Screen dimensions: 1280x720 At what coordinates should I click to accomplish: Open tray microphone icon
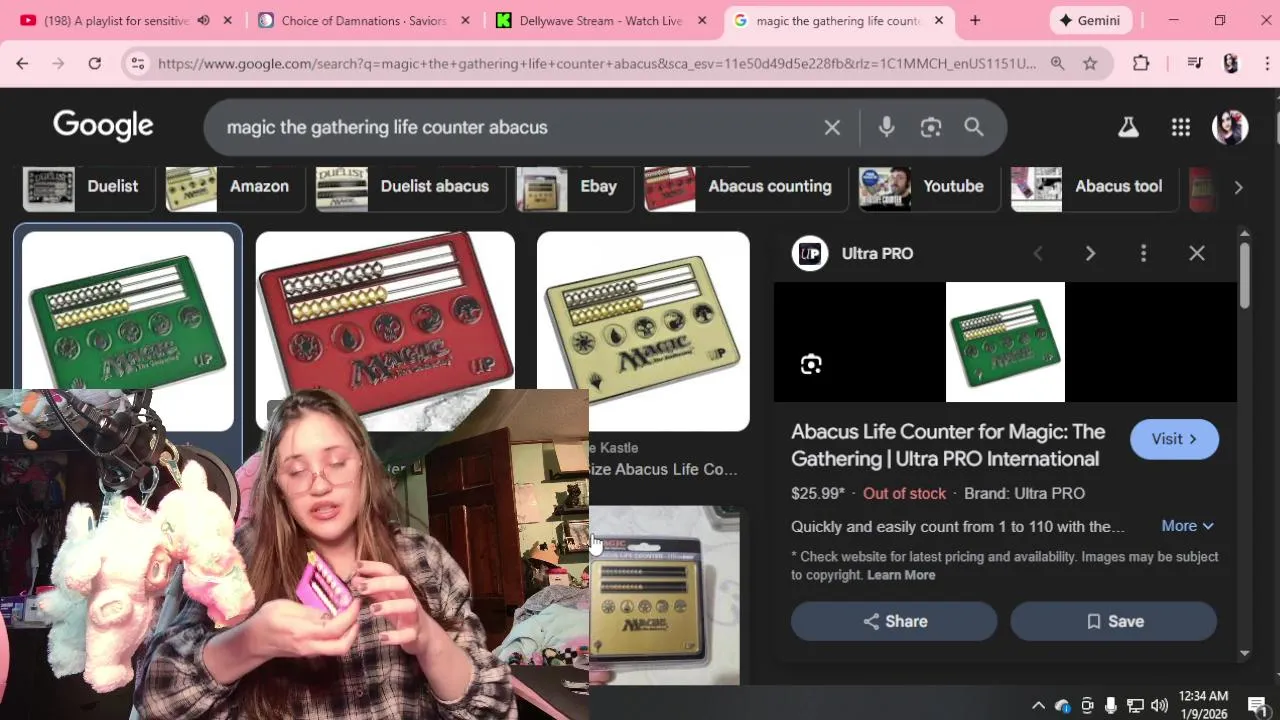click(x=1111, y=705)
